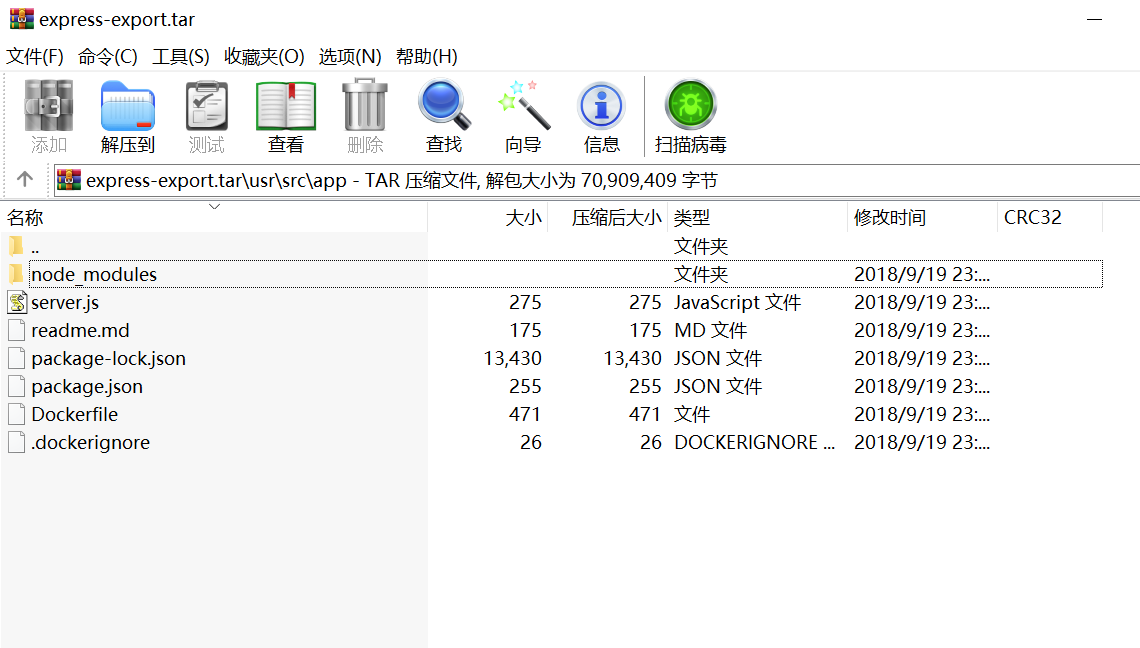Sort files by 名称 column header
The image size is (1140, 648).
tap(26, 218)
